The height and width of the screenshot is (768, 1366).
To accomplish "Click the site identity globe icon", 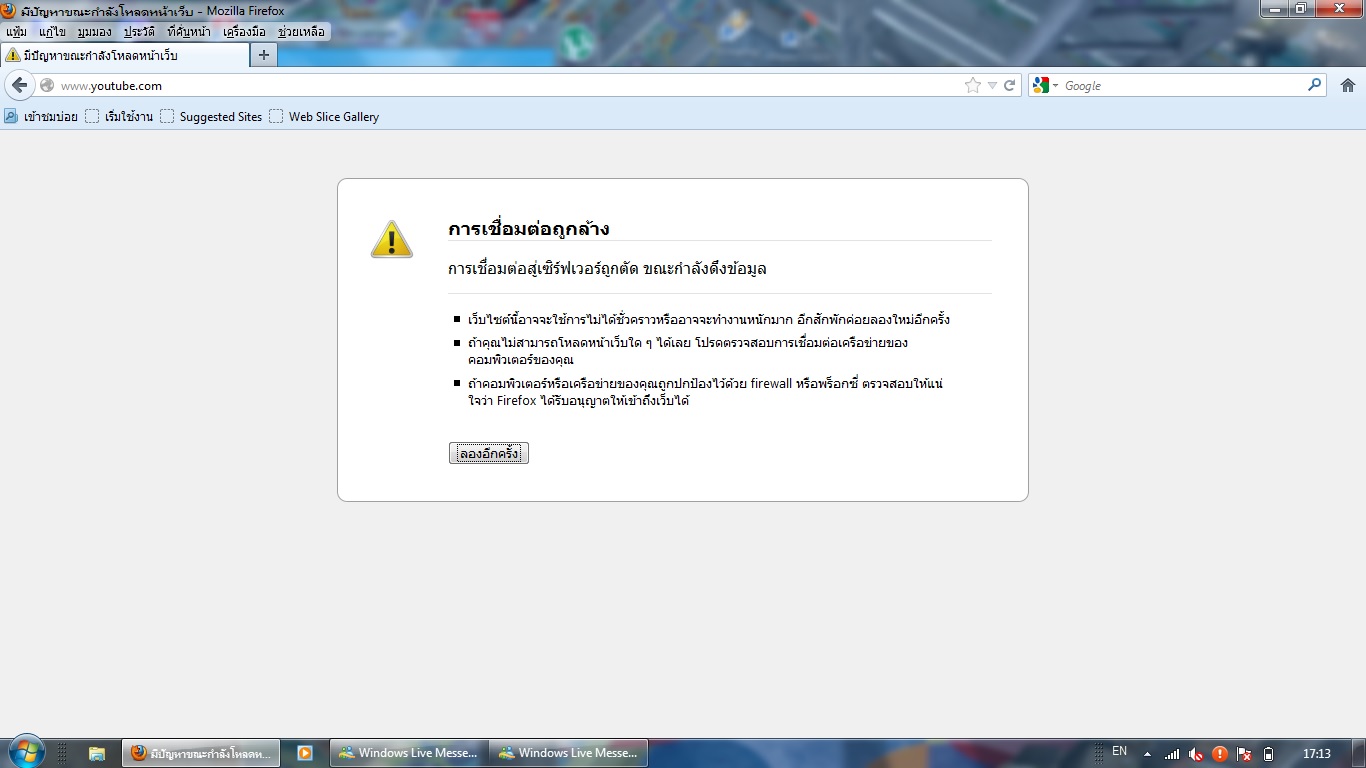I will tap(47, 85).
